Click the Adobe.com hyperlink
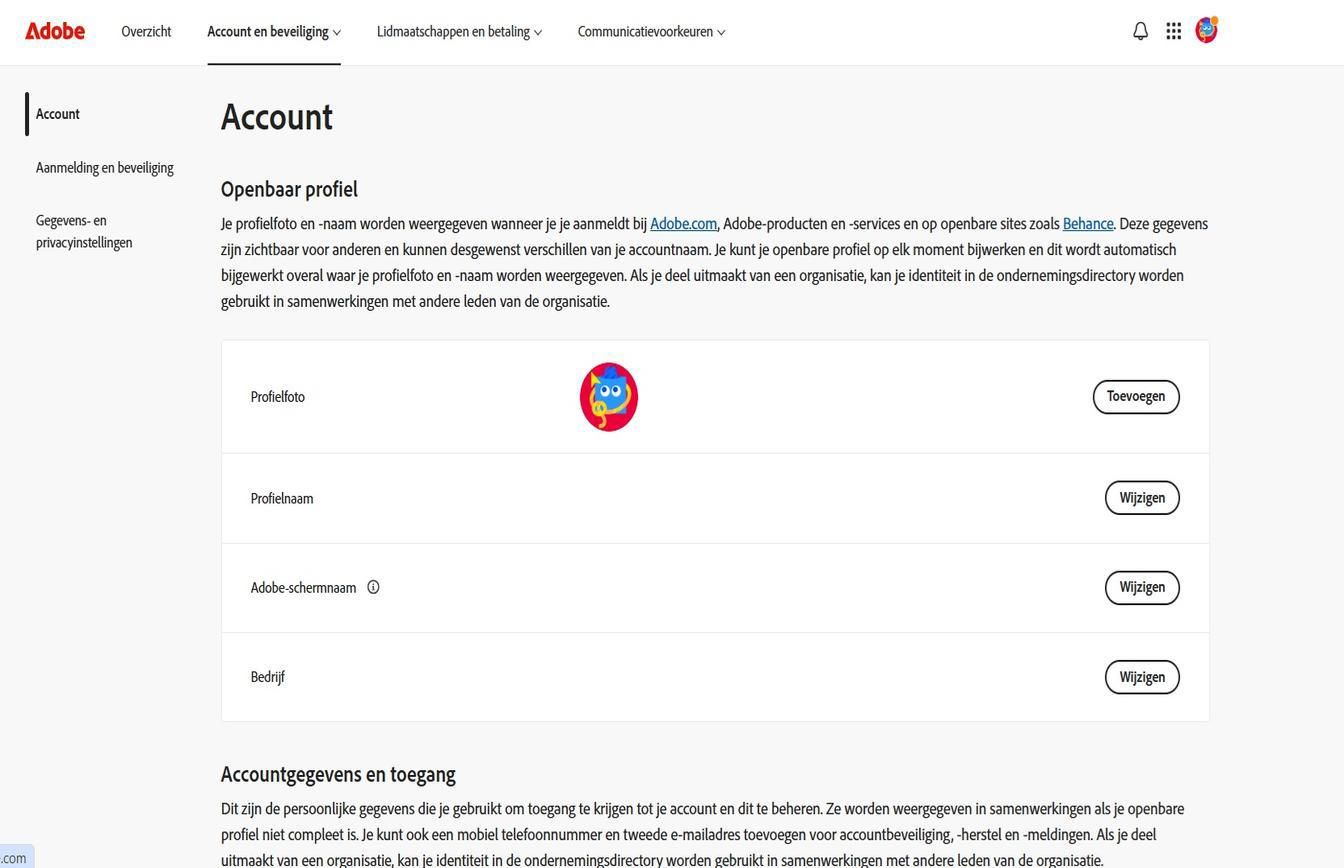This screenshot has height=868, width=1344. pyautogui.click(x=683, y=223)
